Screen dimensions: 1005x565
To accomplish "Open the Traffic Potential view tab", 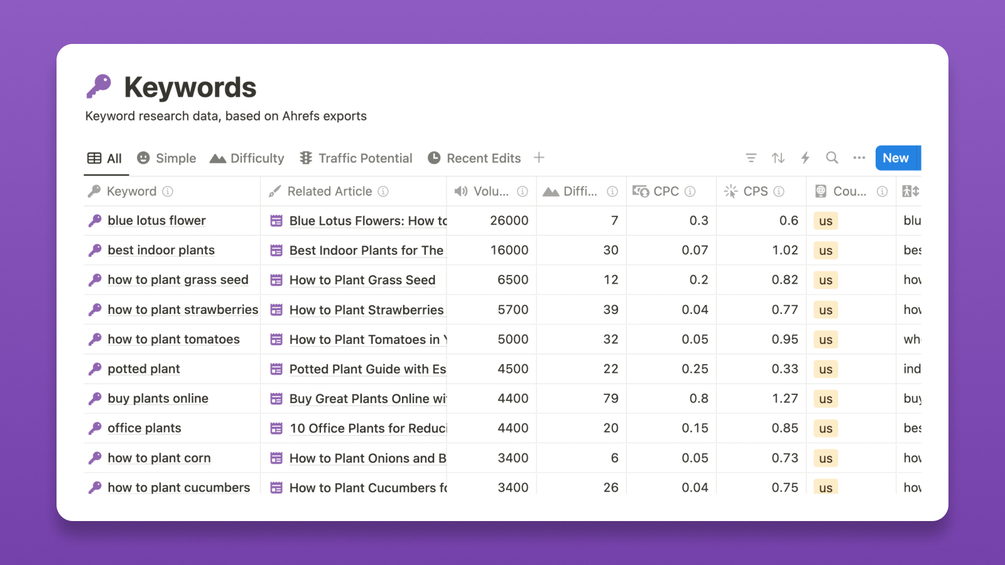I will pyautogui.click(x=356, y=158).
